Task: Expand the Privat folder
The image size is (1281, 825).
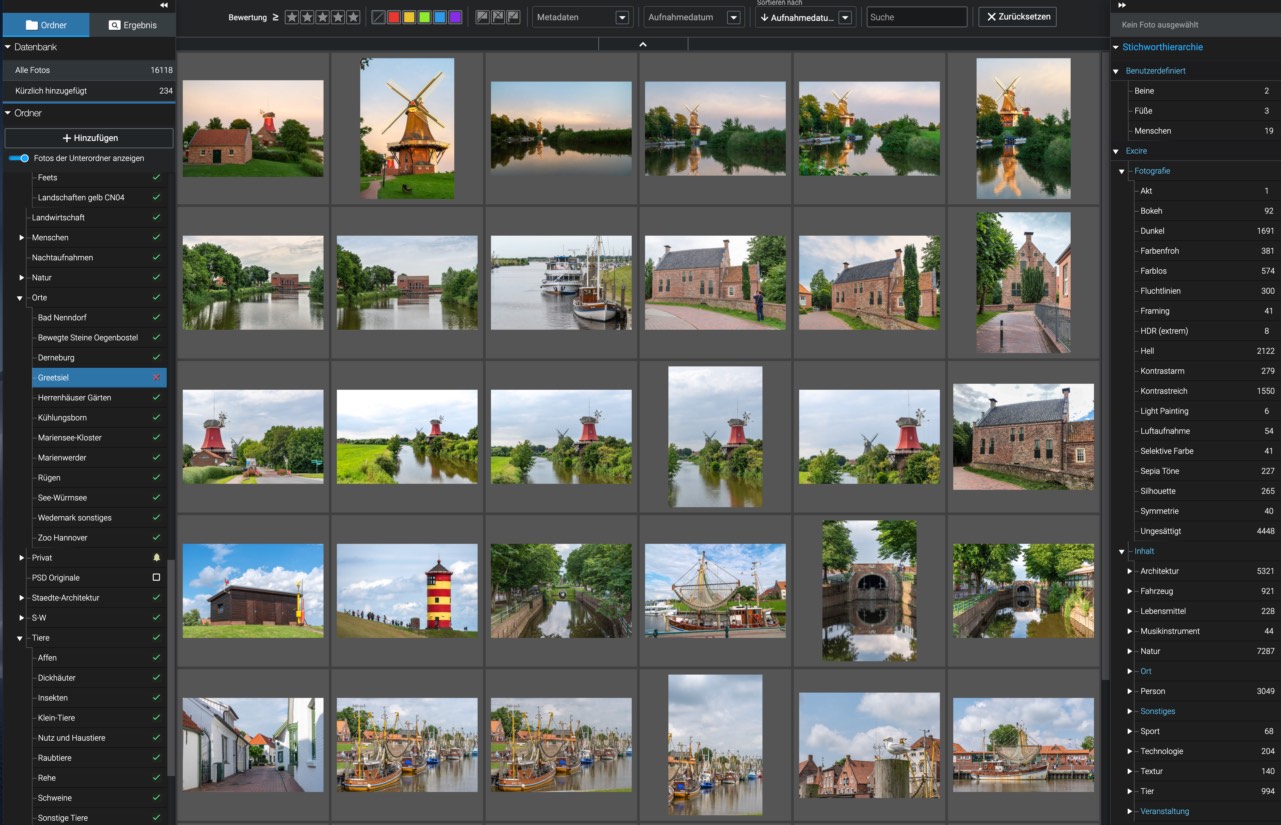Action: [21, 557]
